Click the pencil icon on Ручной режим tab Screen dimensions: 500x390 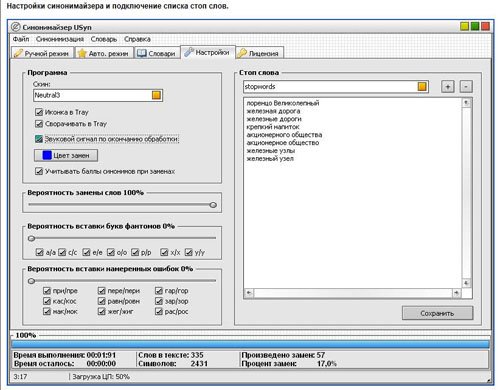18,53
